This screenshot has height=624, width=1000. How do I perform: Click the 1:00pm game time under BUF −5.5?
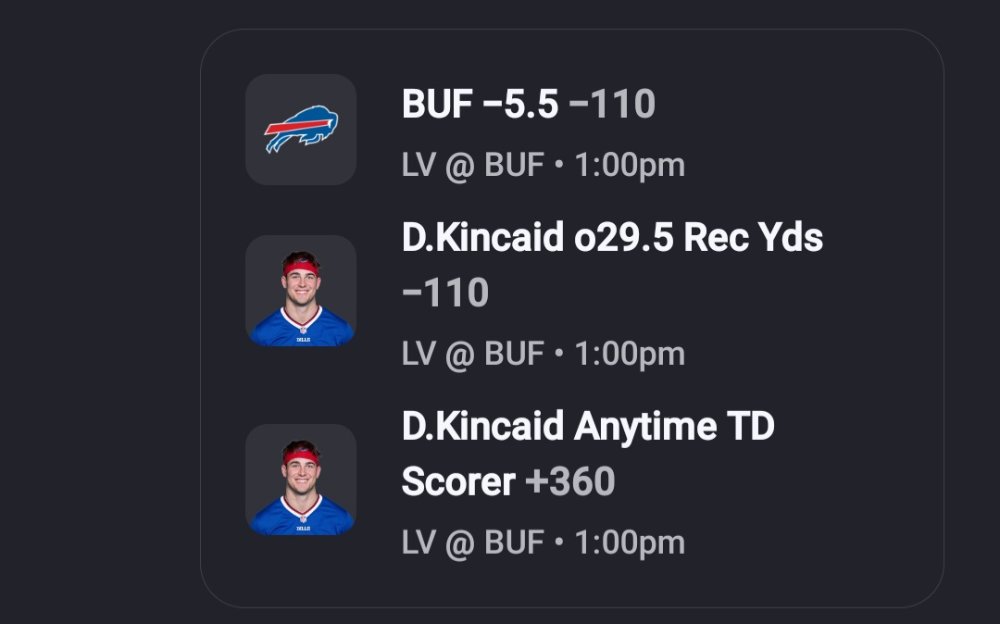click(629, 165)
